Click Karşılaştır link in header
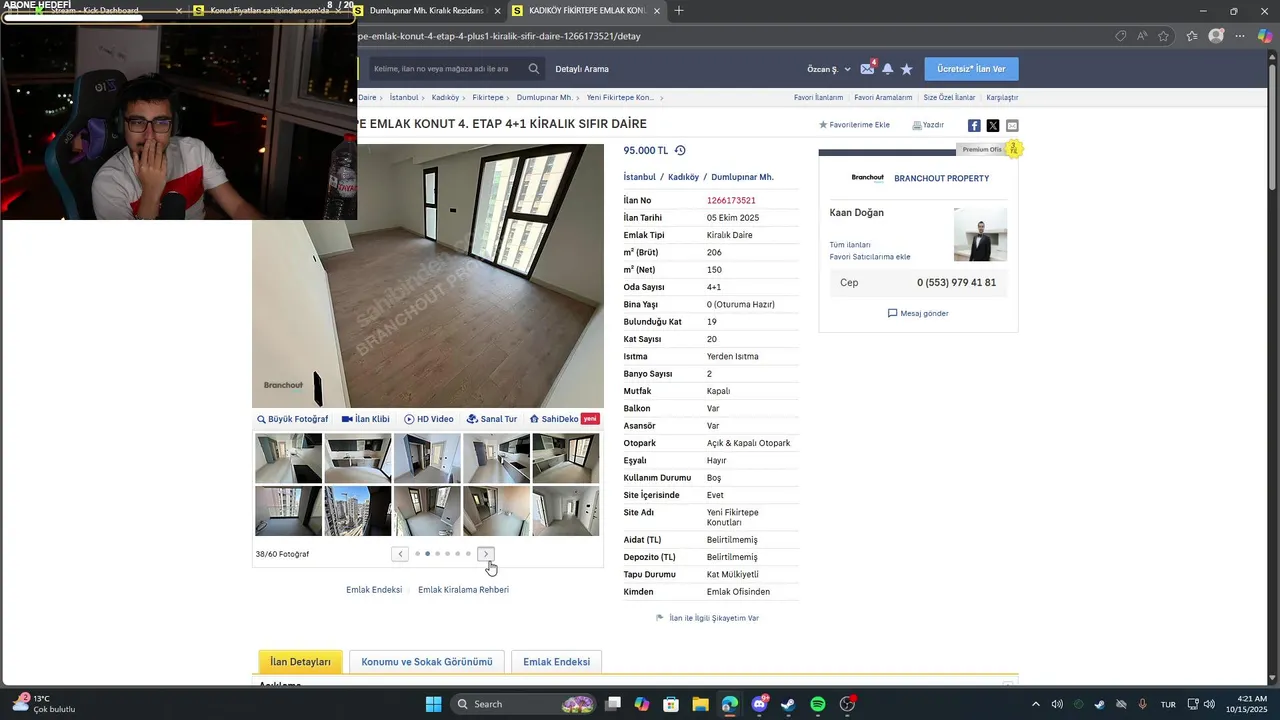 tap(1002, 98)
